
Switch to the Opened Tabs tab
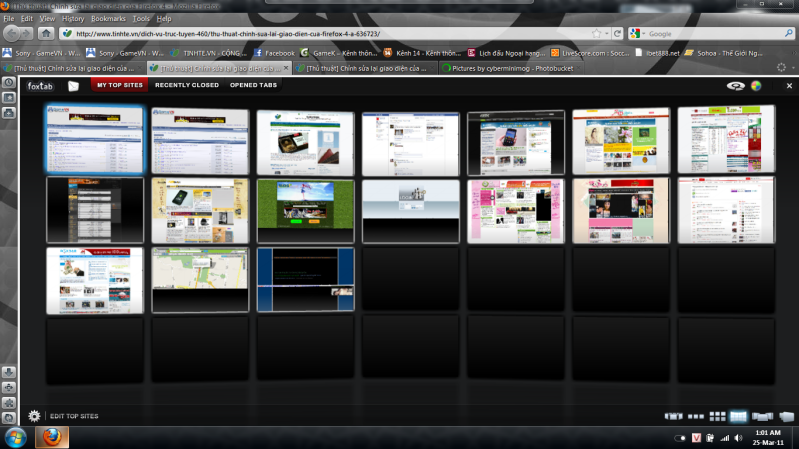[x=253, y=86]
